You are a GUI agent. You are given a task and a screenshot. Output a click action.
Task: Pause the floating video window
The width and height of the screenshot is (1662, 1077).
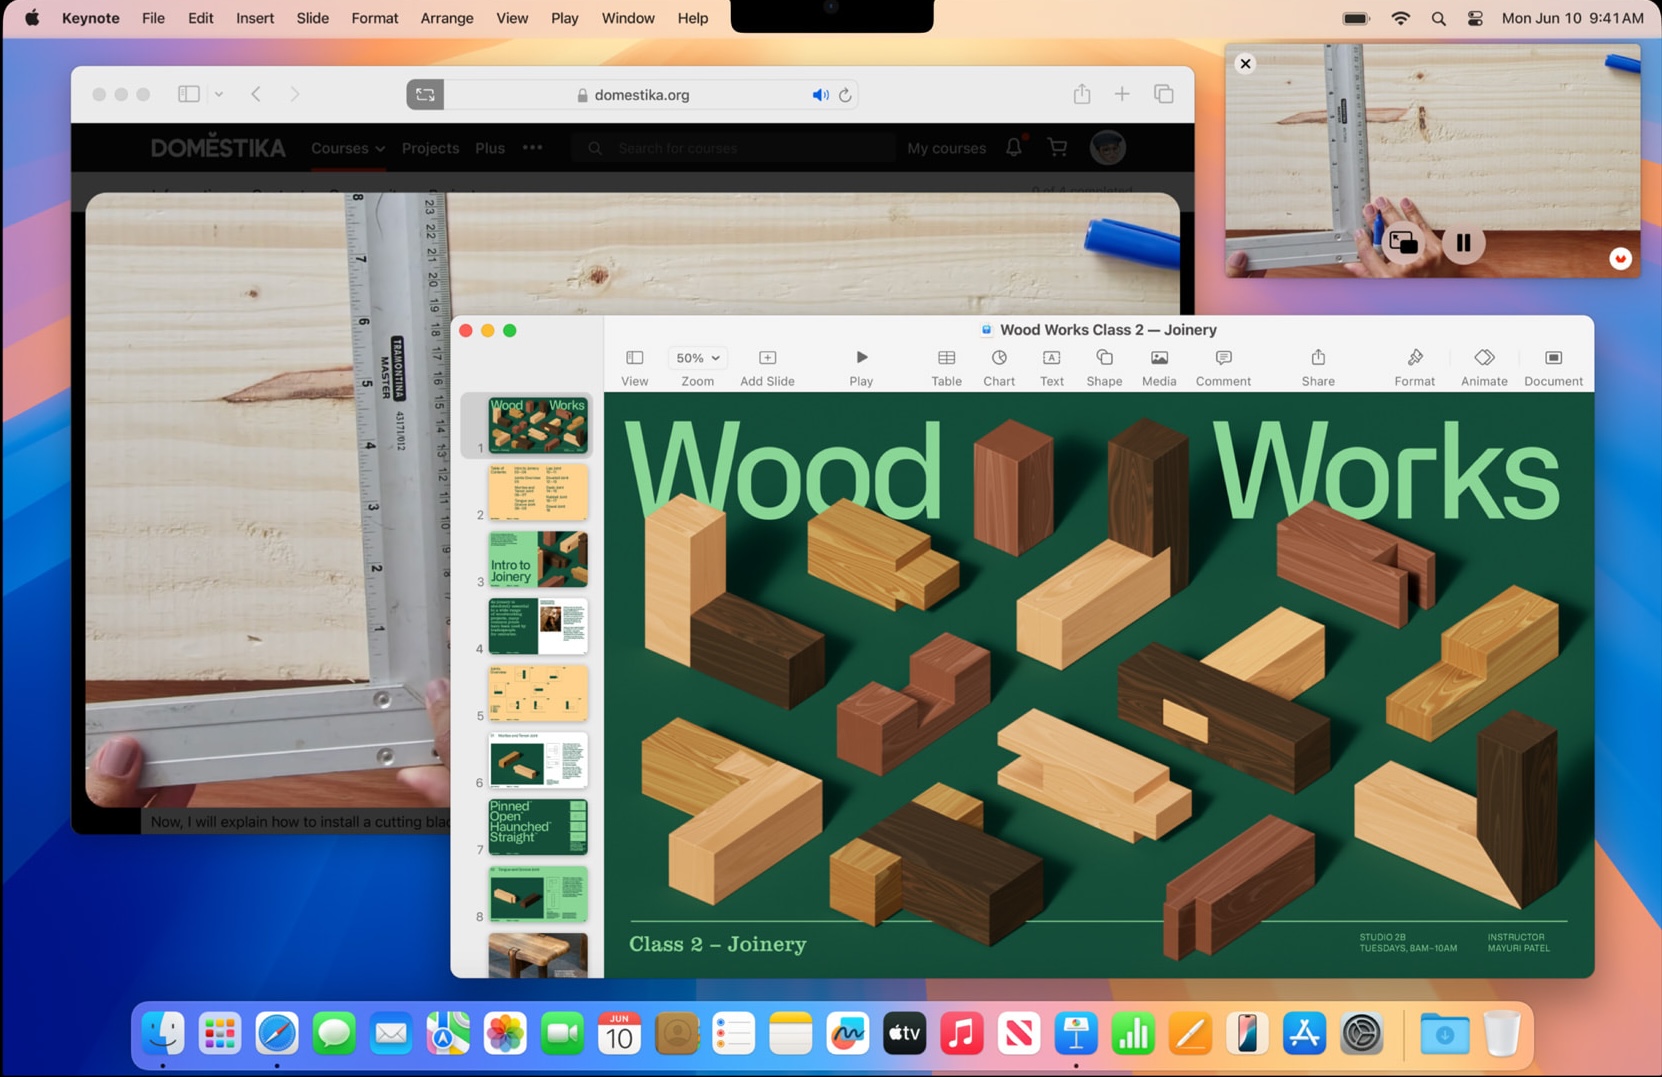click(1463, 242)
